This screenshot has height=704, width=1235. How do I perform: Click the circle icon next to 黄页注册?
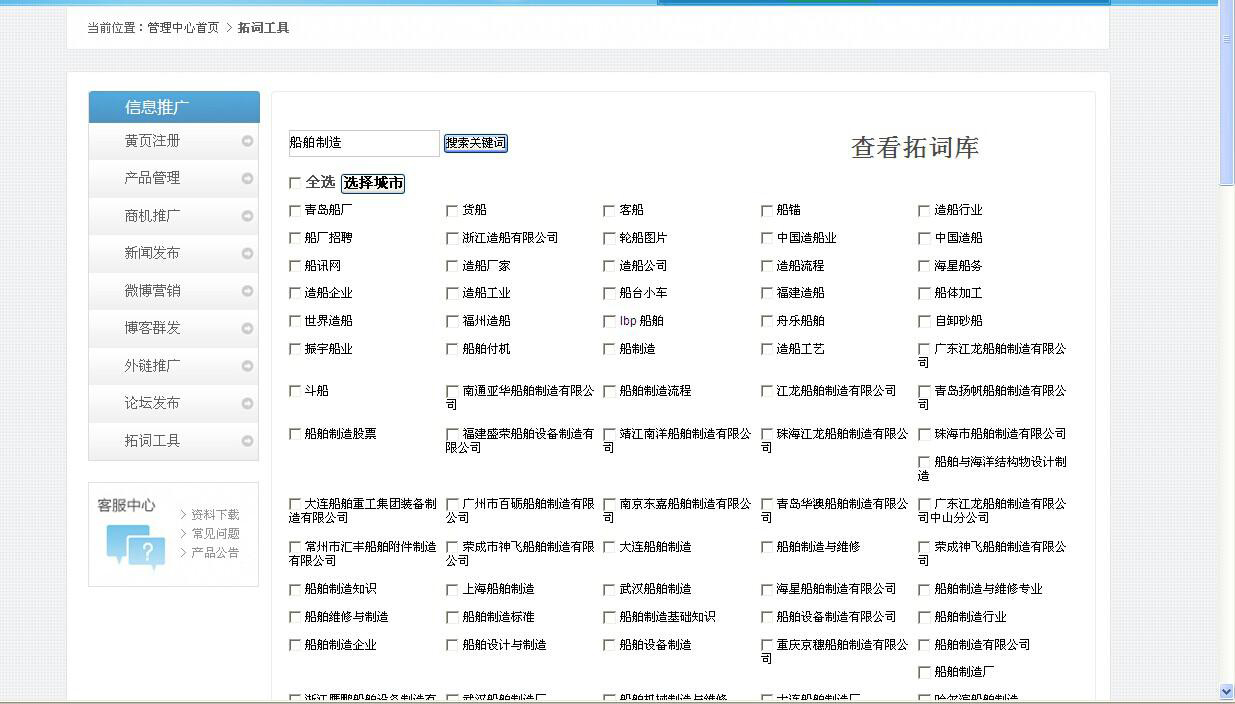coord(246,141)
